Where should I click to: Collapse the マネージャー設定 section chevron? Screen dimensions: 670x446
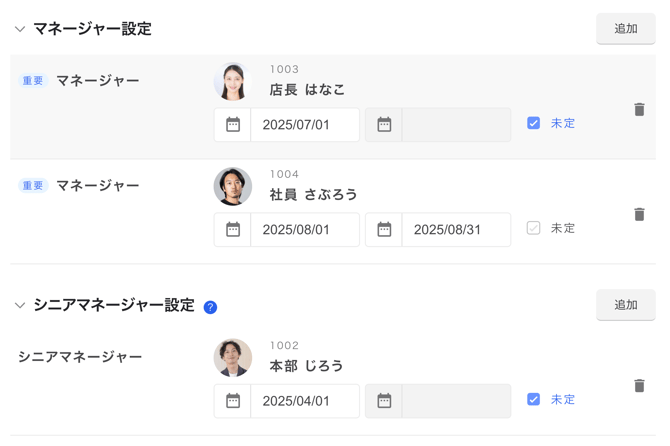[x=20, y=29]
